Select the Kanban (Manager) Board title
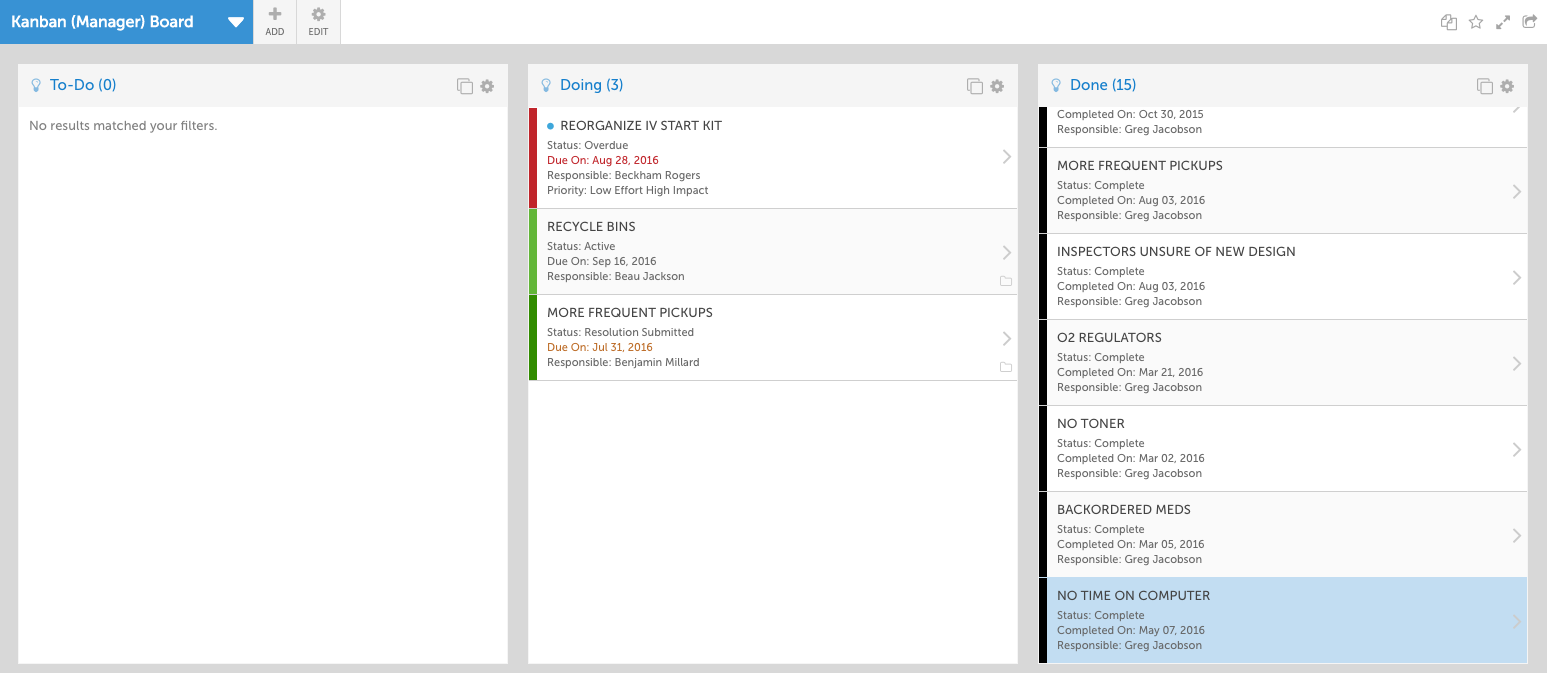 click(x=100, y=21)
